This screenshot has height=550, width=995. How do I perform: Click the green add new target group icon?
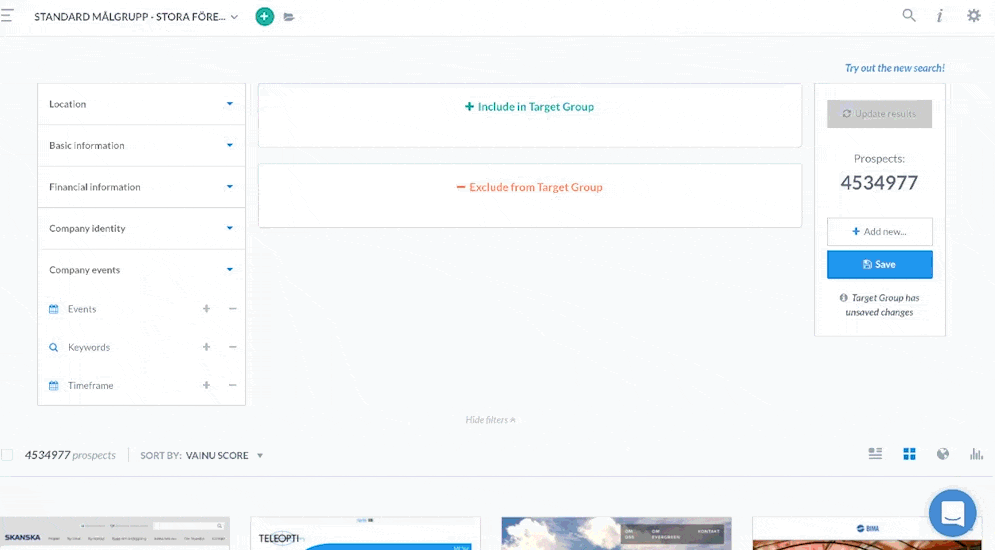tap(264, 17)
